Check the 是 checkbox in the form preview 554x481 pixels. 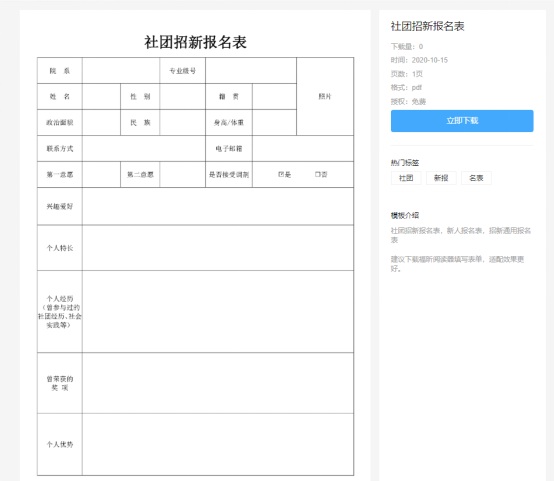pos(281,174)
